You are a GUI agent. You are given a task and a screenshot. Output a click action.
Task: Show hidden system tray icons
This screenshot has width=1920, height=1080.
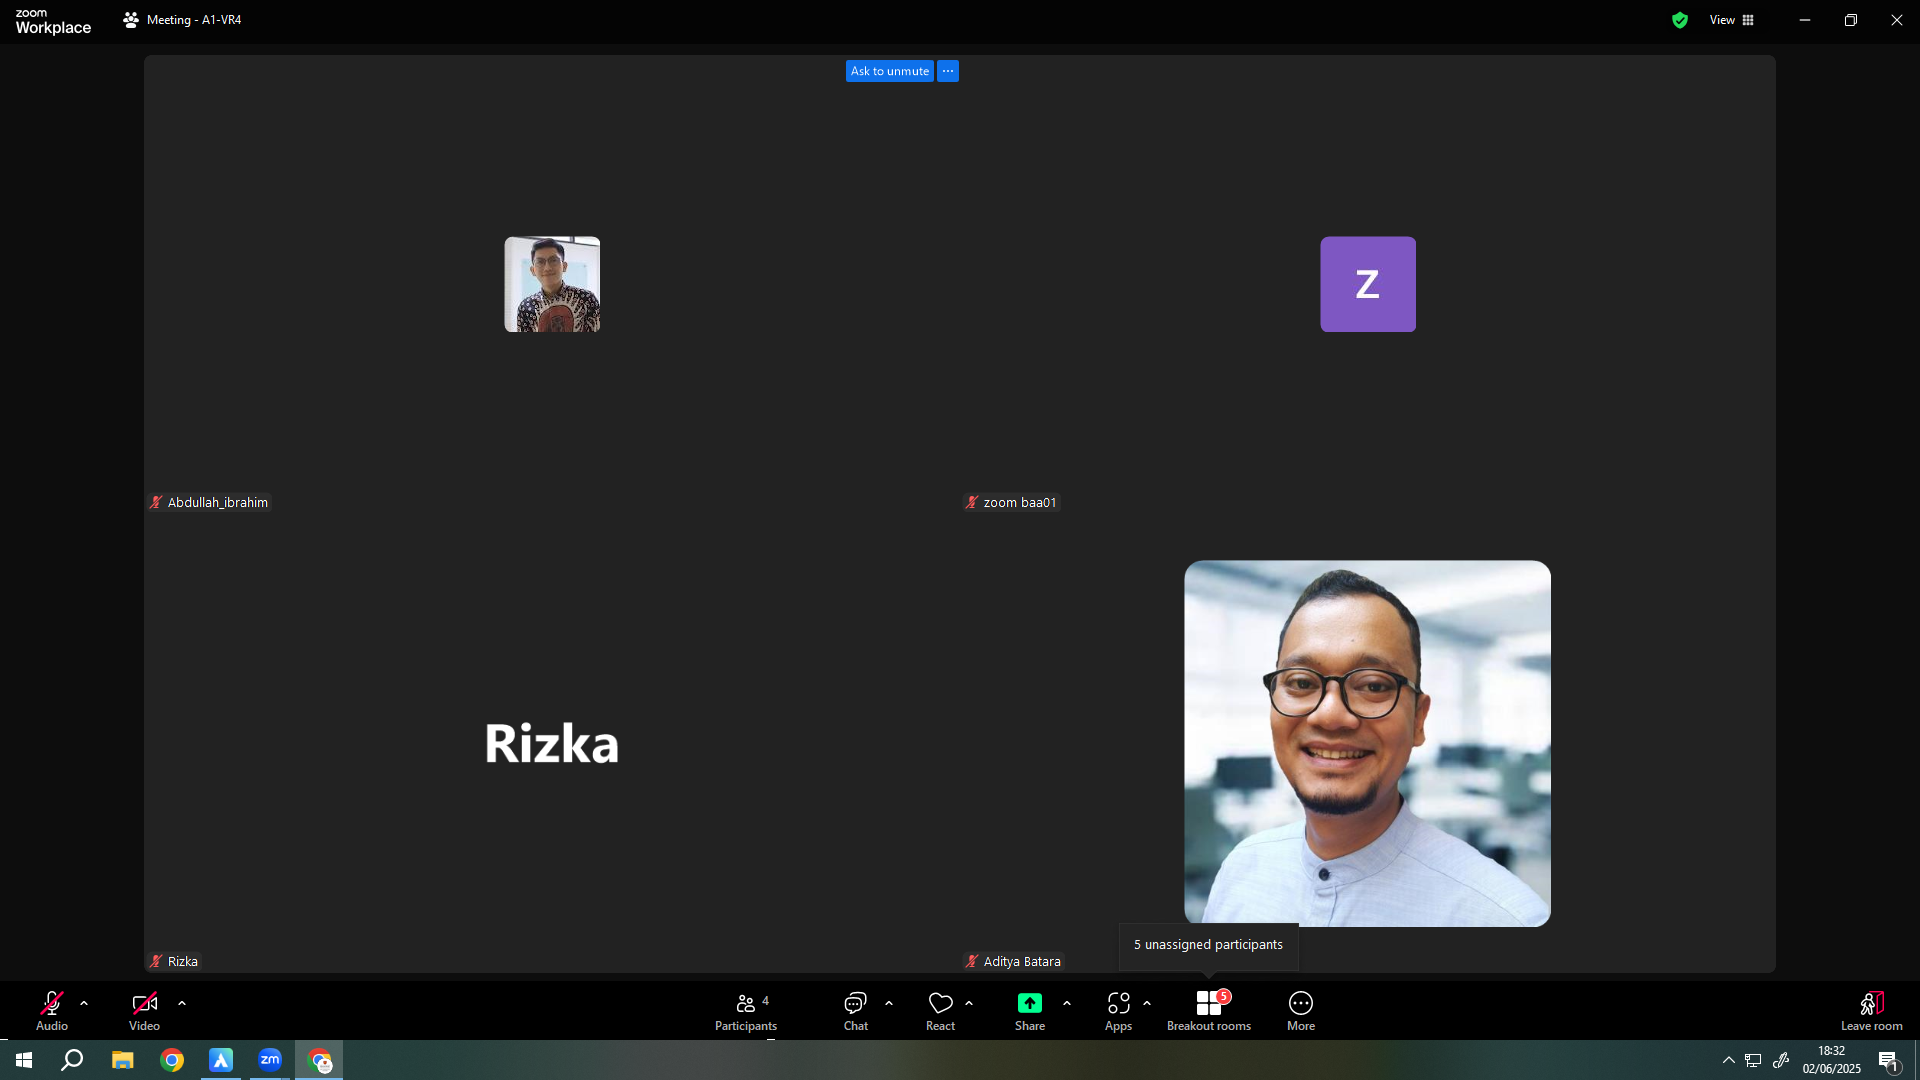tap(1729, 1060)
